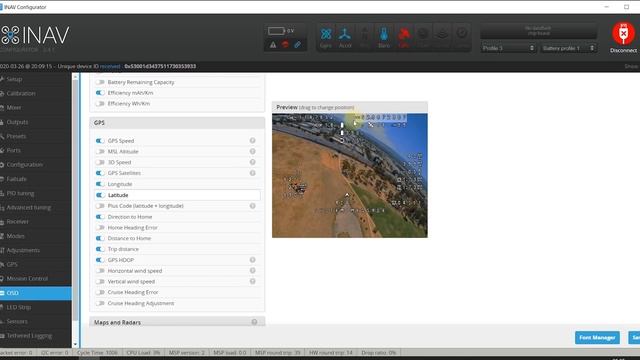Image resolution: width=640 pixels, height=360 pixels.
Task: Click the Disconnect label
Action: pos(623,51)
